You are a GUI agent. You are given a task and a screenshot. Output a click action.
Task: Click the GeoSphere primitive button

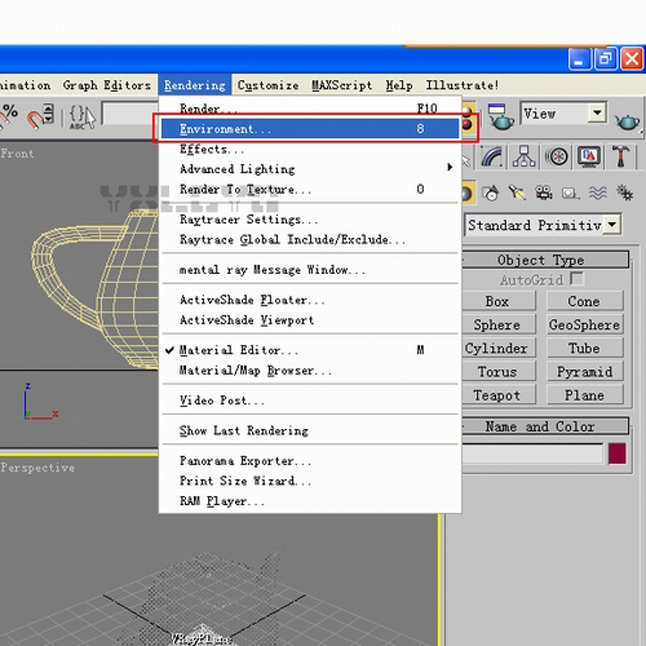(x=585, y=325)
